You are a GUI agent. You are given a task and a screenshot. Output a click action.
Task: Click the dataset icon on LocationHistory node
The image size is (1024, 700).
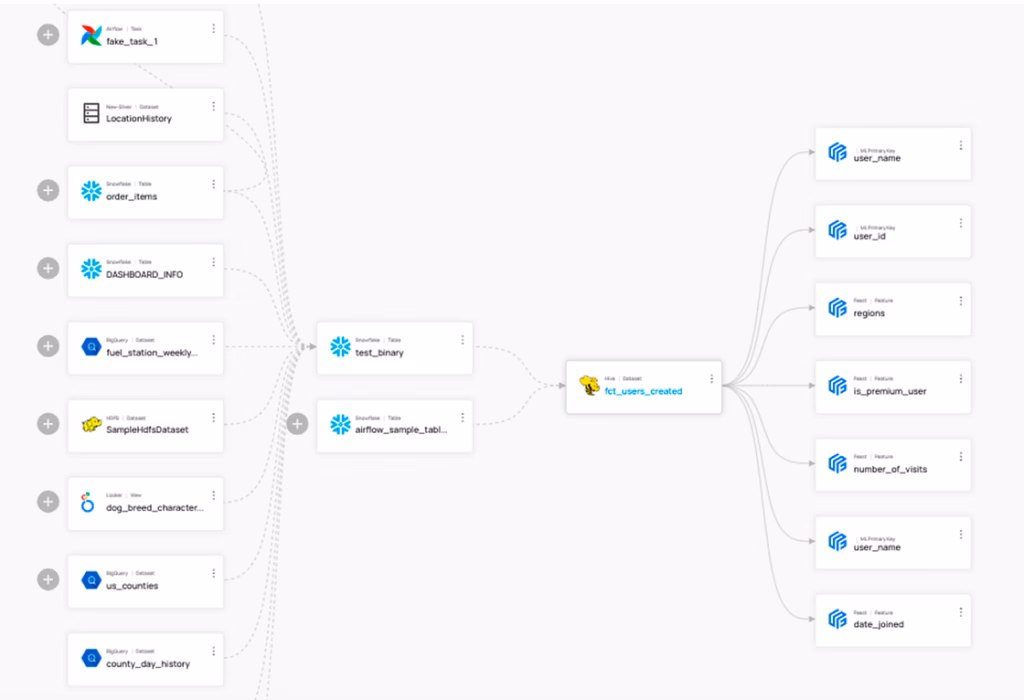point(91,113)
